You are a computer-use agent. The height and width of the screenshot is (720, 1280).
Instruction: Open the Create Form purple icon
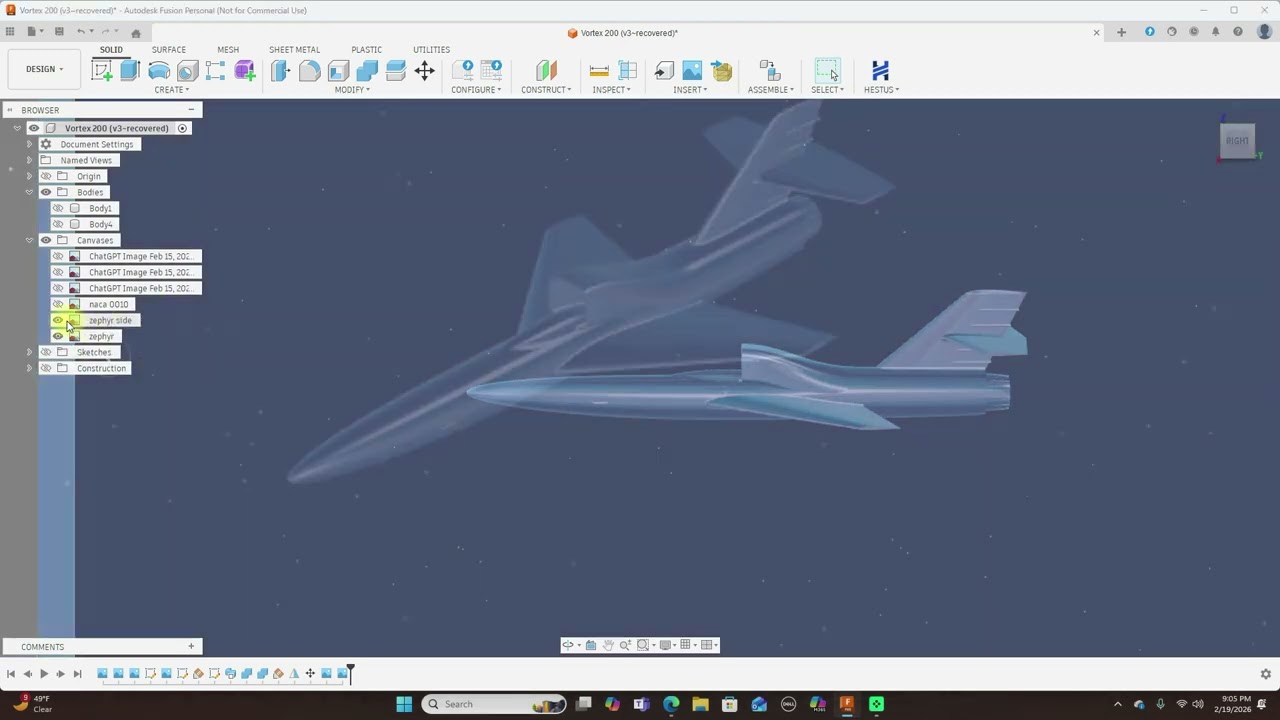[245, 70]
